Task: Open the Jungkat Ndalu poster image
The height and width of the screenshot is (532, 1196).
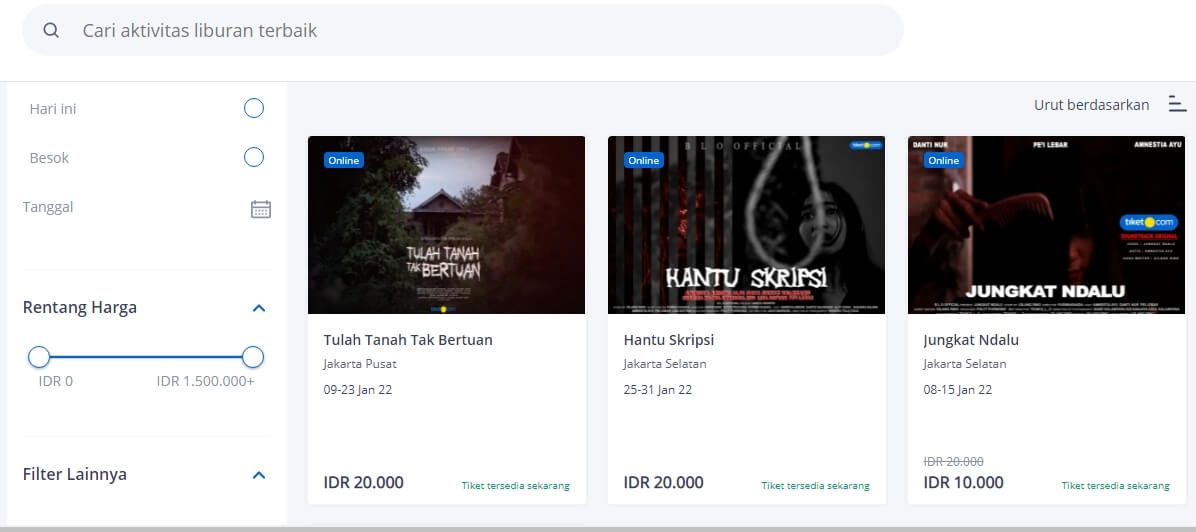Action: click(1046, 225)
